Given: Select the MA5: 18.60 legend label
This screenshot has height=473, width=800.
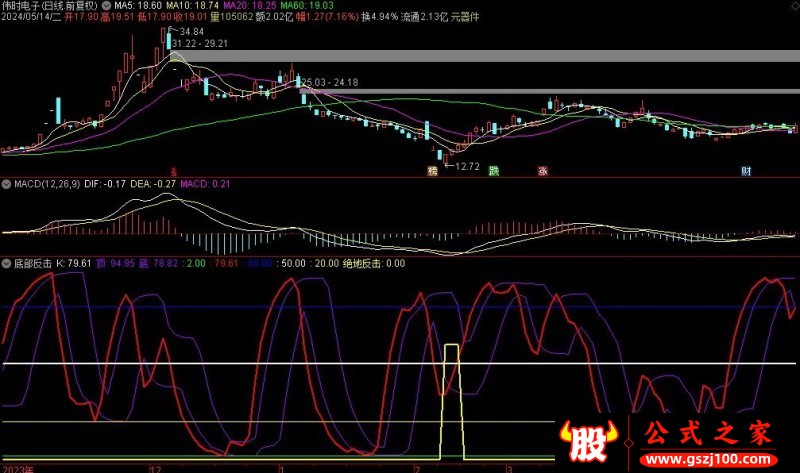Looking at the screenshot, I should pyautogui.click(x=137, y=6).
